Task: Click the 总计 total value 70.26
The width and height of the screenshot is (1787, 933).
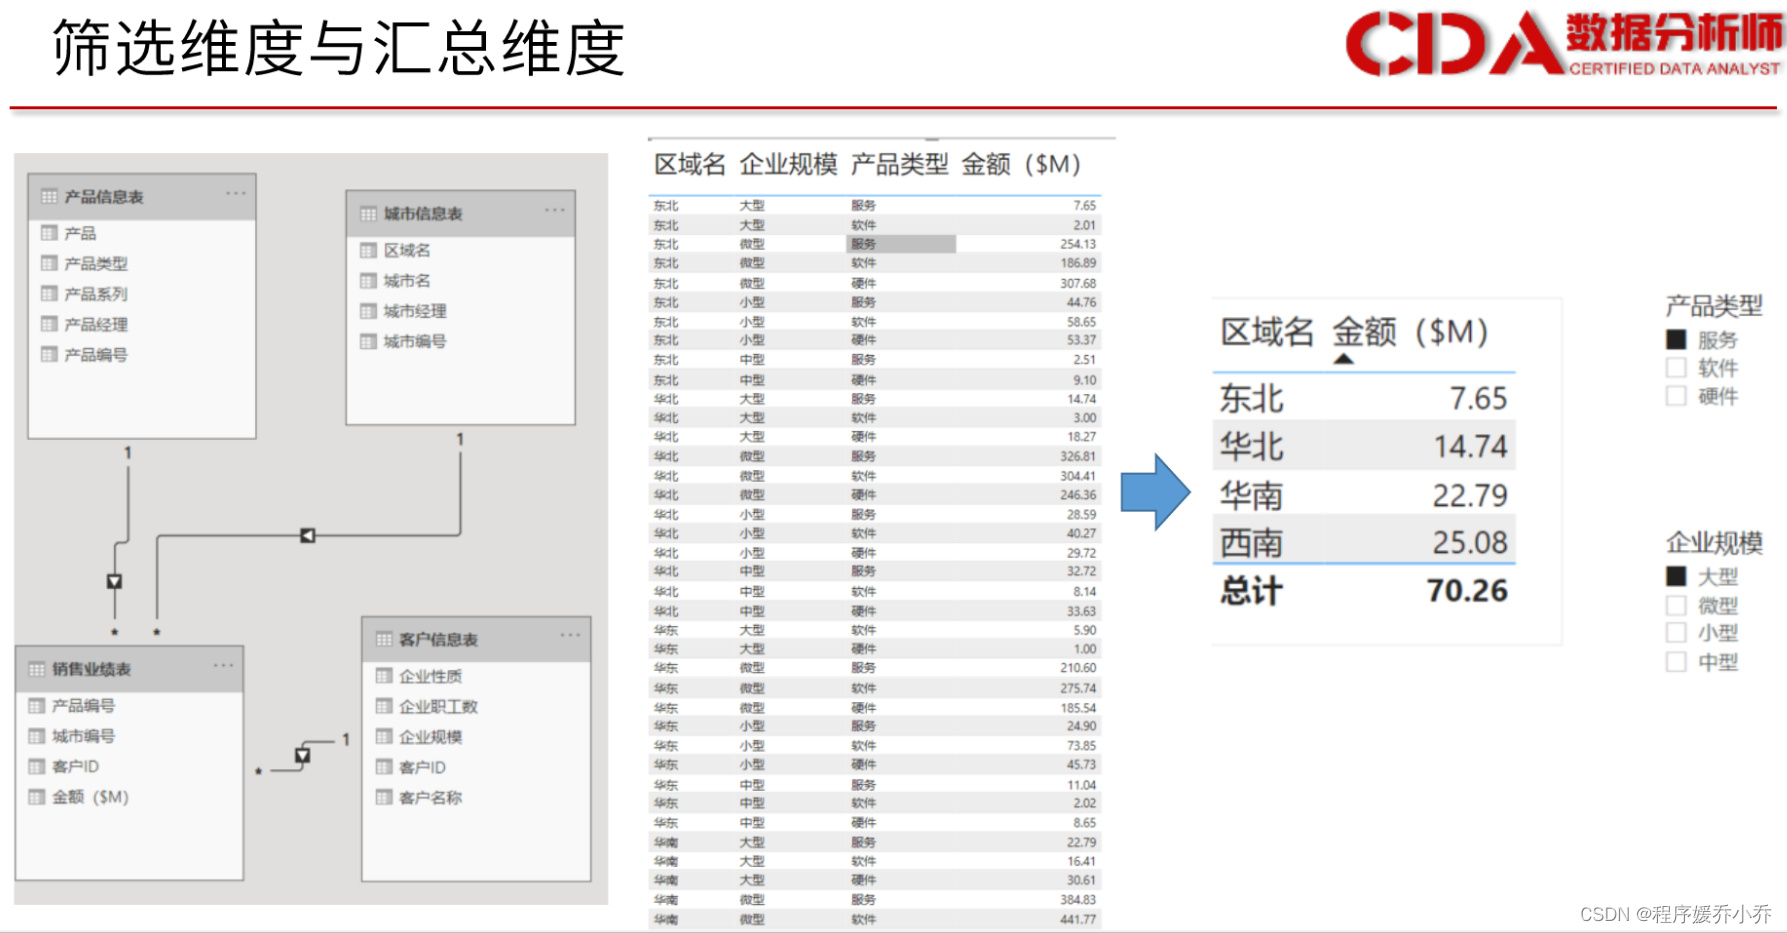Action: (1467, 590)
